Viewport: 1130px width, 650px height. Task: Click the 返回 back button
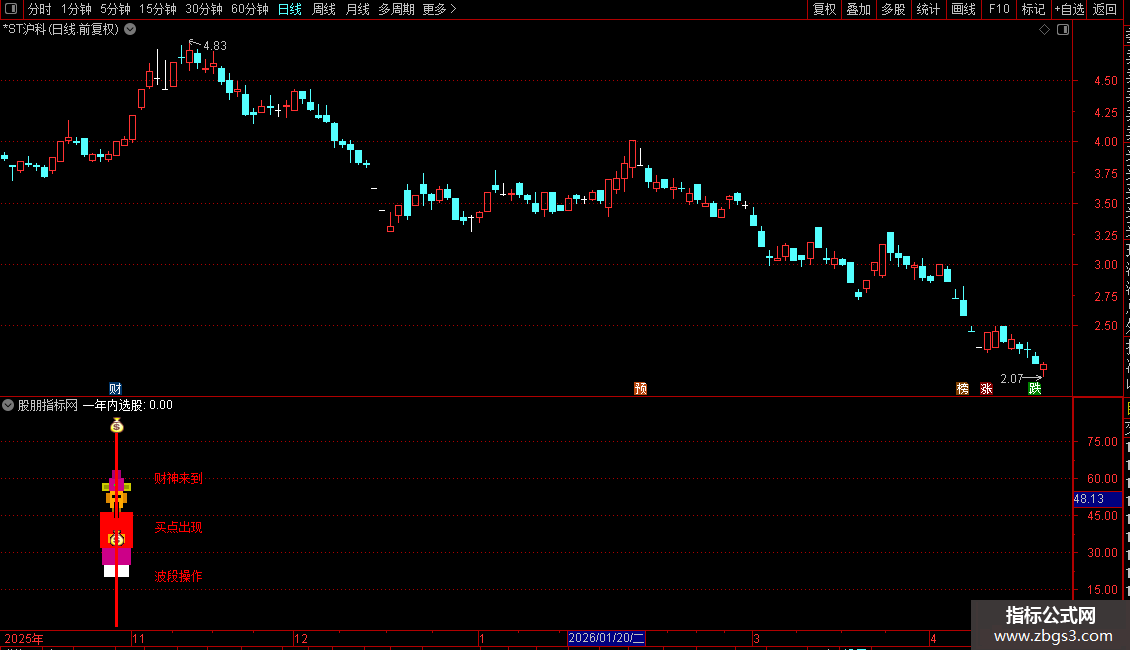1104,9
